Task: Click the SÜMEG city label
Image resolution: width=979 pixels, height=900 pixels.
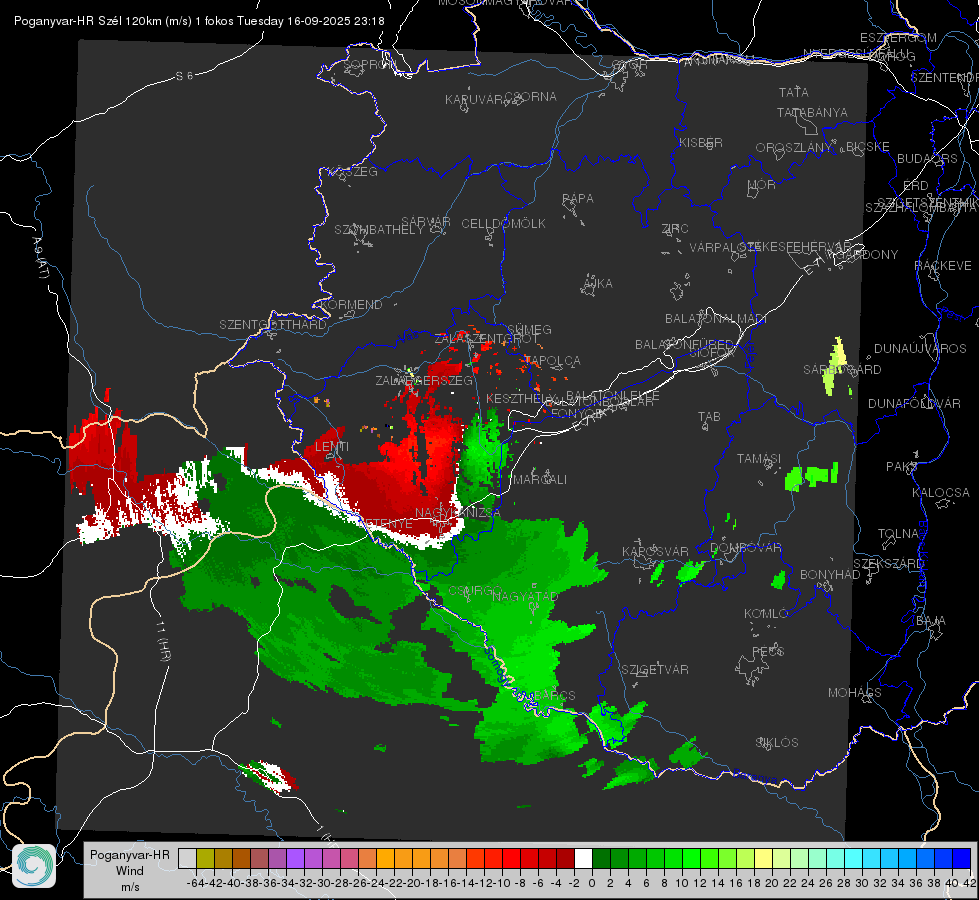Action: pos(529,329)
